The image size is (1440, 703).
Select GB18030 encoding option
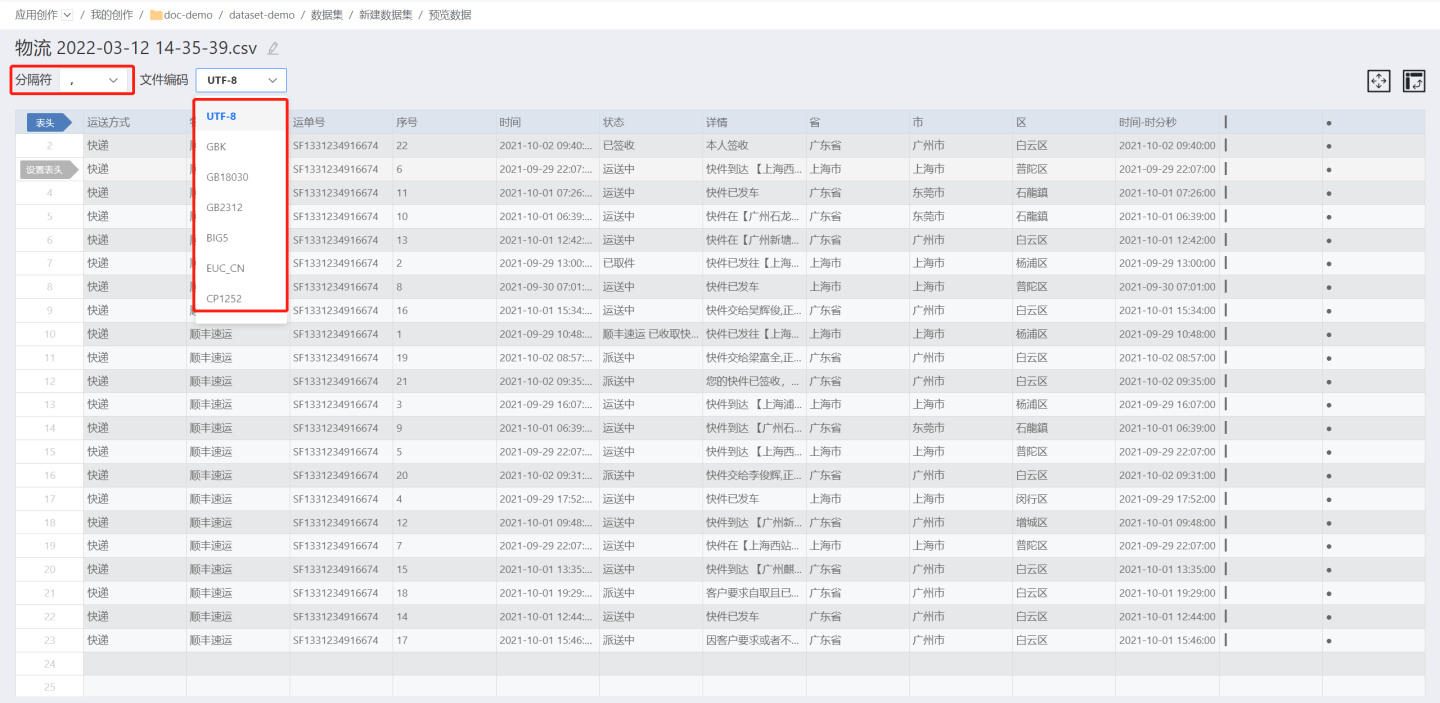(227, 177)
